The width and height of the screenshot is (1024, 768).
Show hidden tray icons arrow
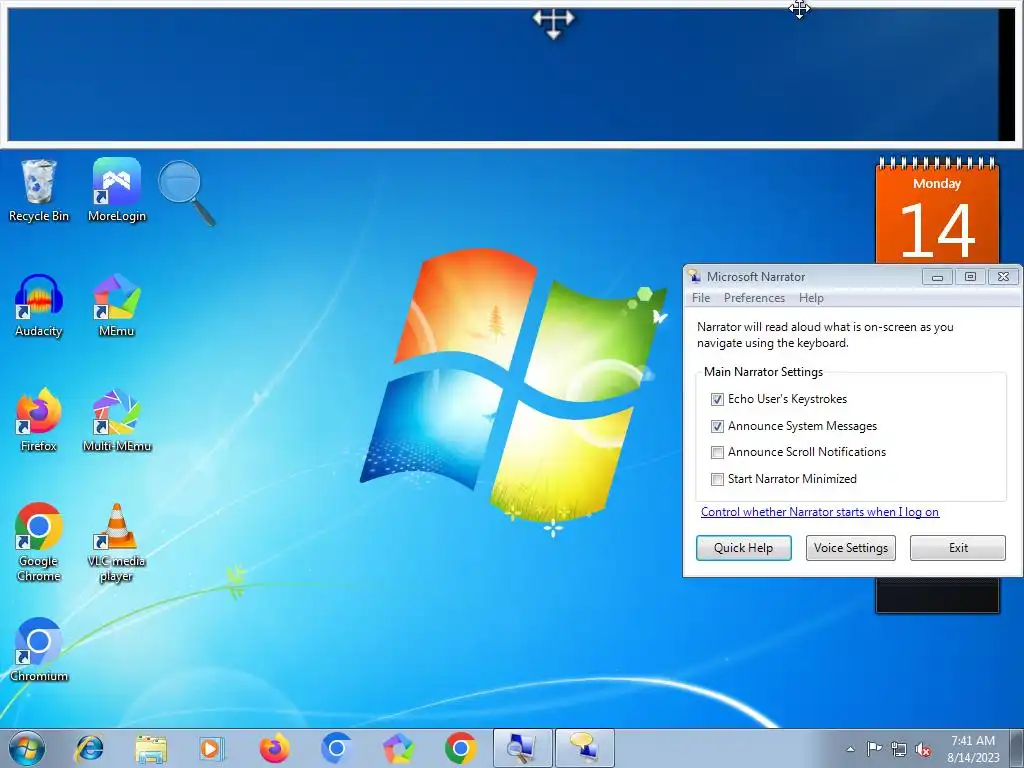[x=850, y=749]
